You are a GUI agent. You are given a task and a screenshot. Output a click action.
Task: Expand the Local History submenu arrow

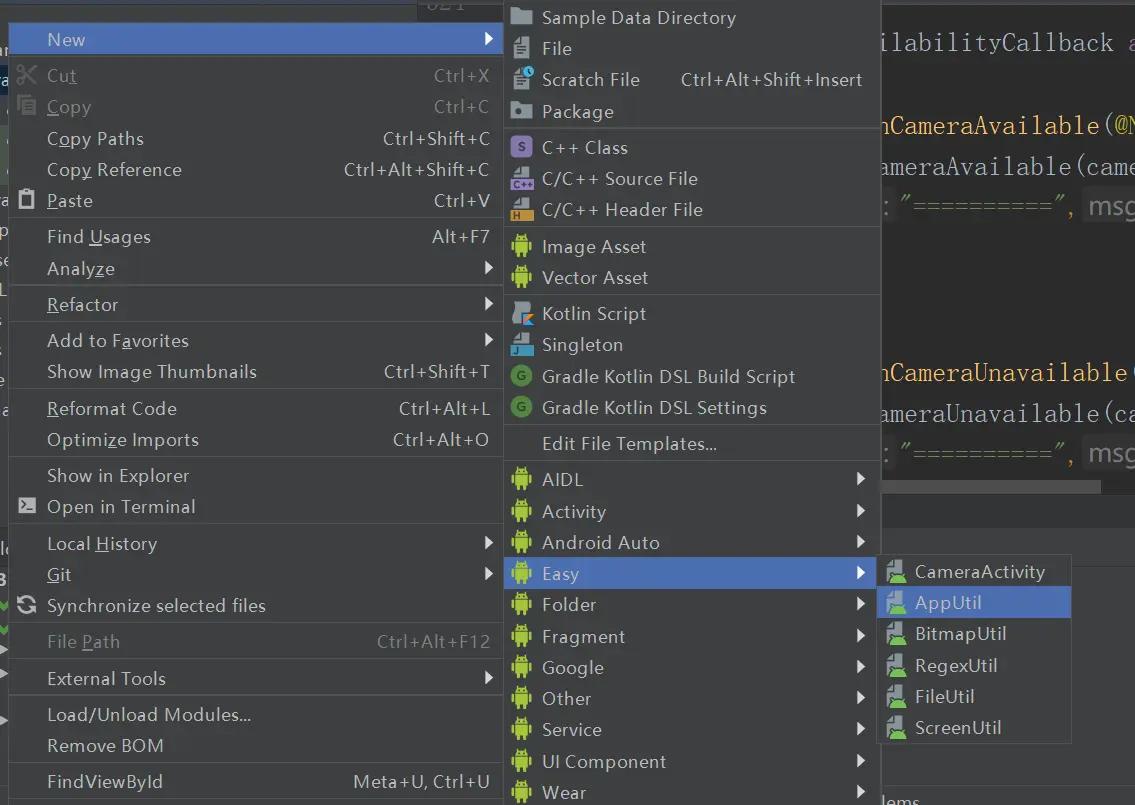coord(489,543)
